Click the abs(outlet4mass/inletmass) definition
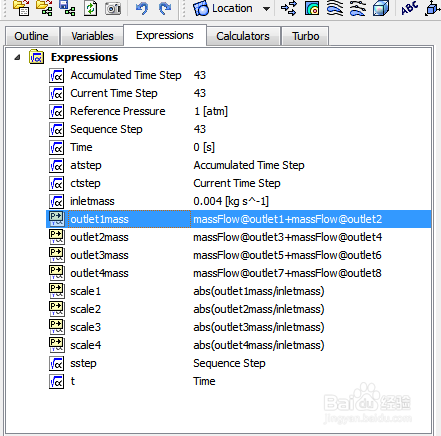The image size is (441, 436). click(259, 345)
